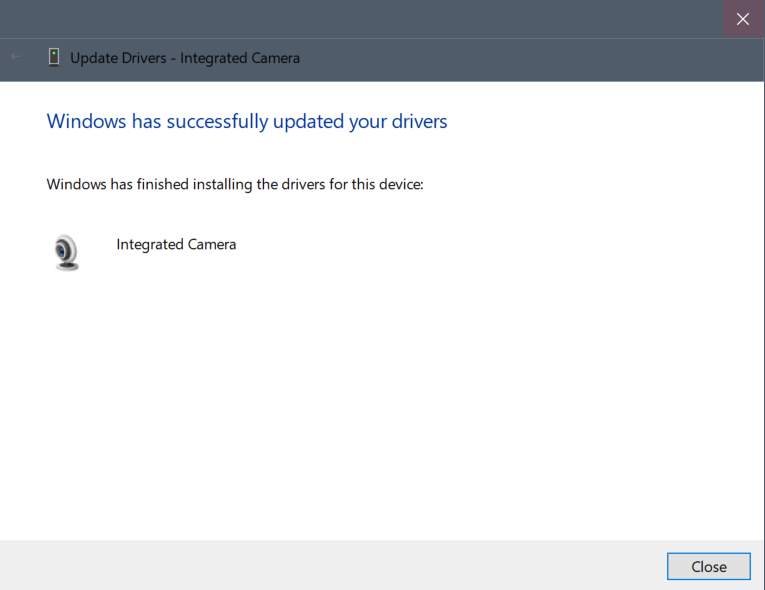Click the 'Windows has successfully updated your drivers' heading
Image resolution: width=765 pixels, height=590 pixels.
[247, 121]
